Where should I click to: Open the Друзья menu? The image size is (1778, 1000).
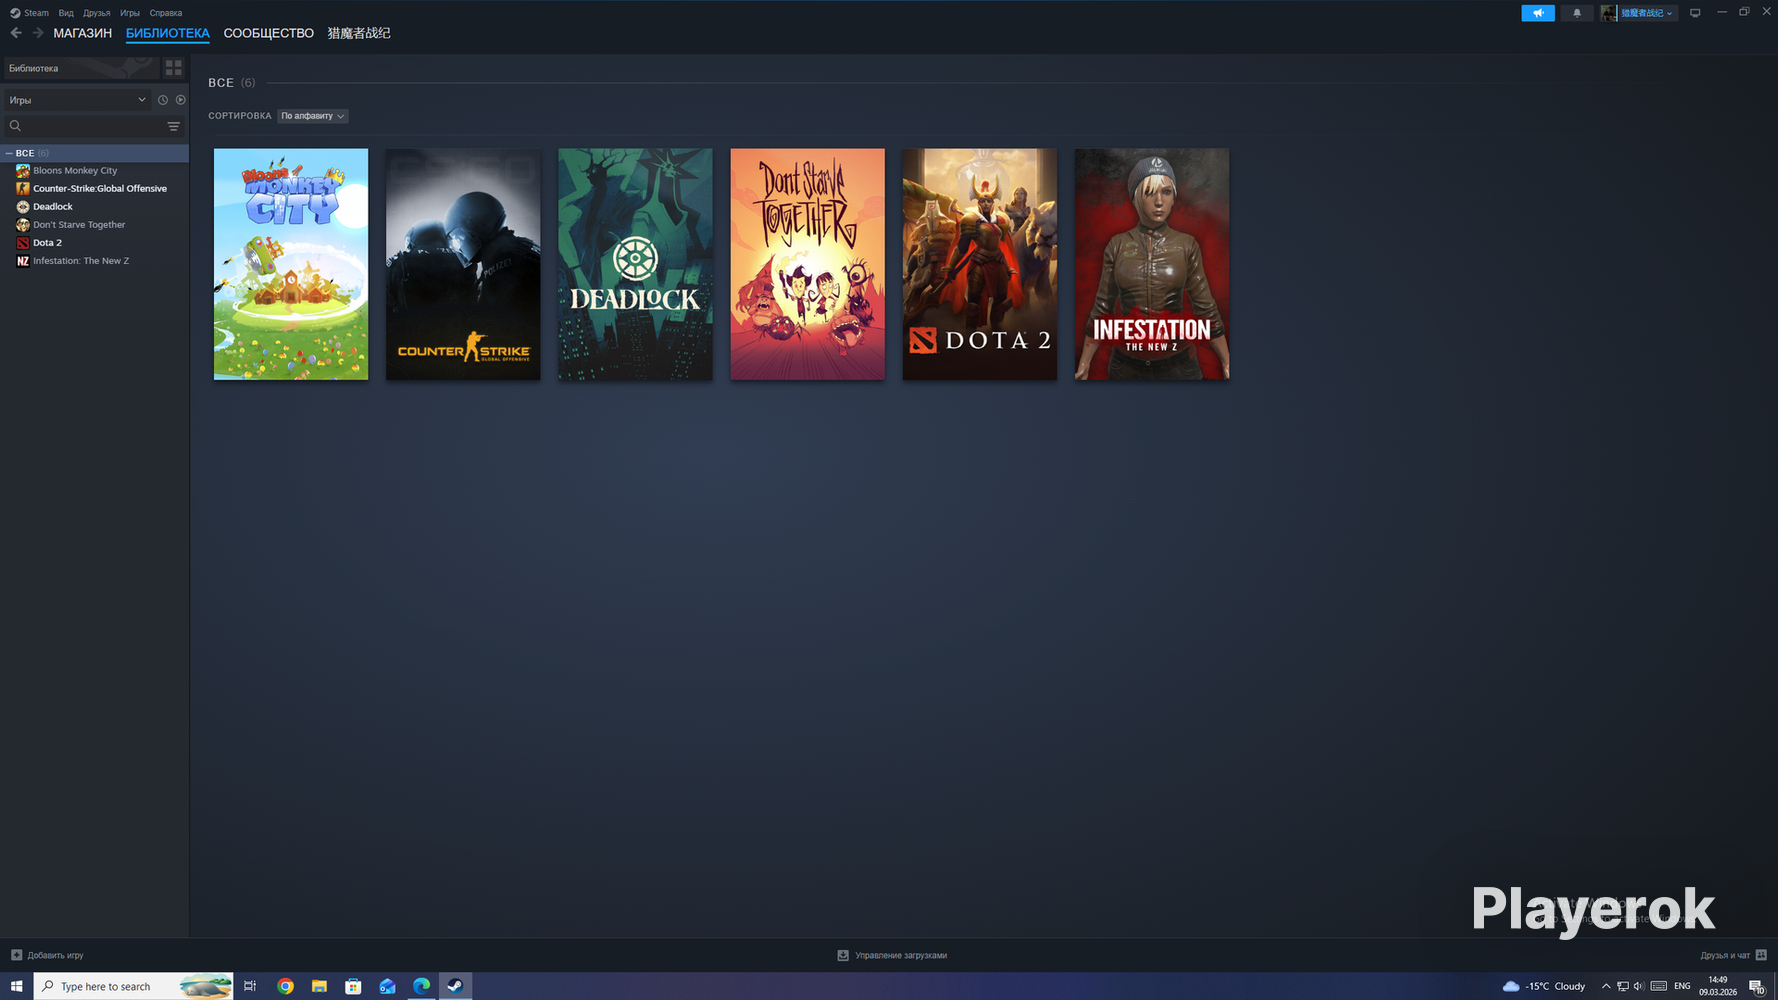pyautogui.click(x=97, y=13)
